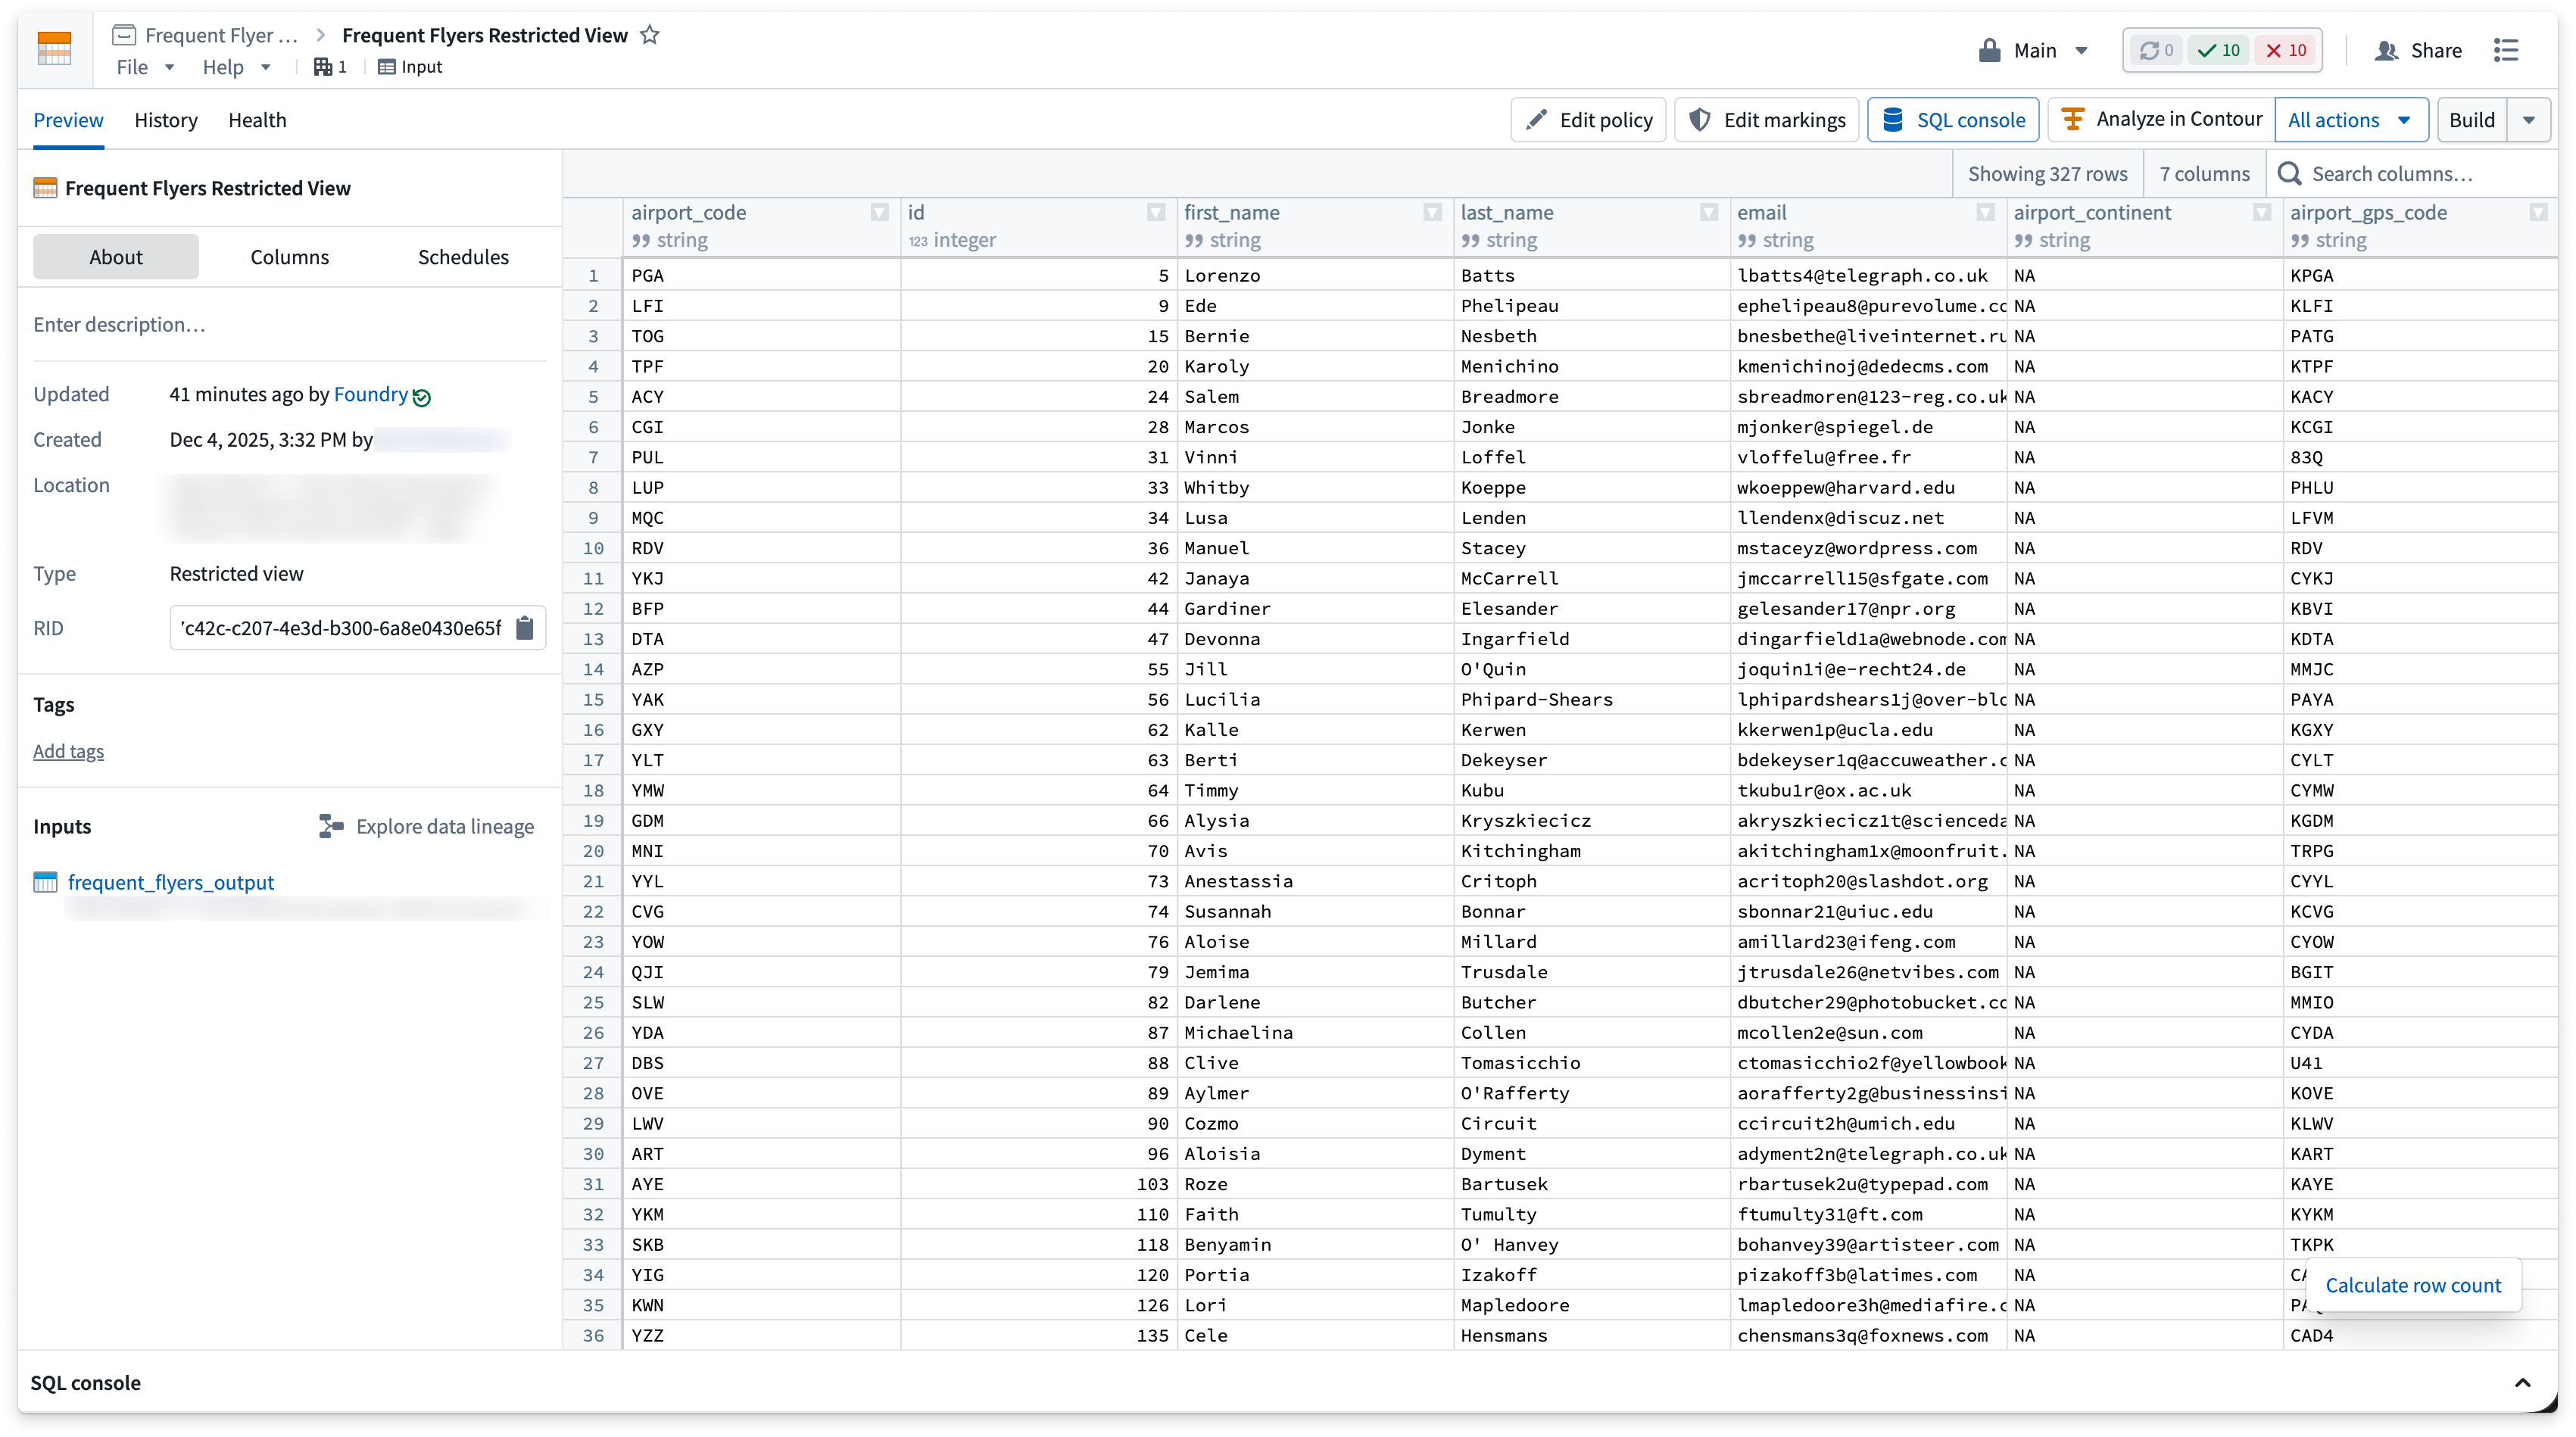Open filter menu for email column
The width and height of the screenshot is (2576, 1437).
click(x=1986, y=212)
